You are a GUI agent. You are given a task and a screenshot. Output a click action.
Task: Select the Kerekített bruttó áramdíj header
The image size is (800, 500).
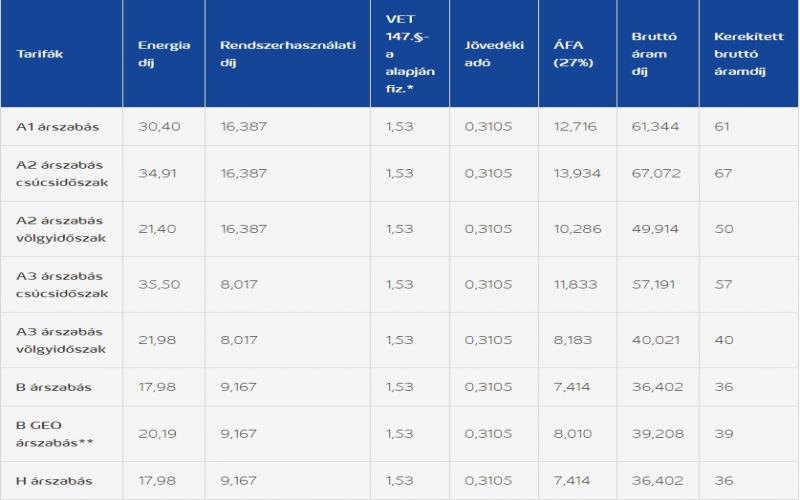741,54
